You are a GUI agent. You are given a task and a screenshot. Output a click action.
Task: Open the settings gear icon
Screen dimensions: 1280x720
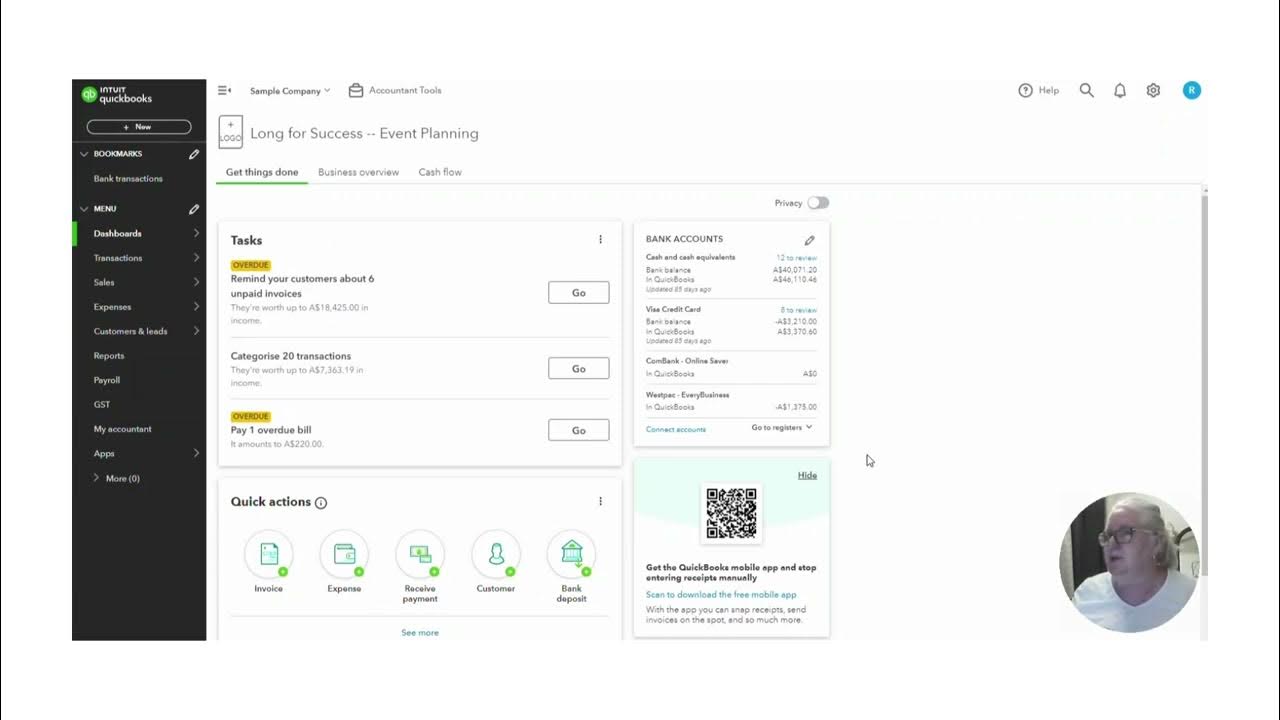(1153, 90)
